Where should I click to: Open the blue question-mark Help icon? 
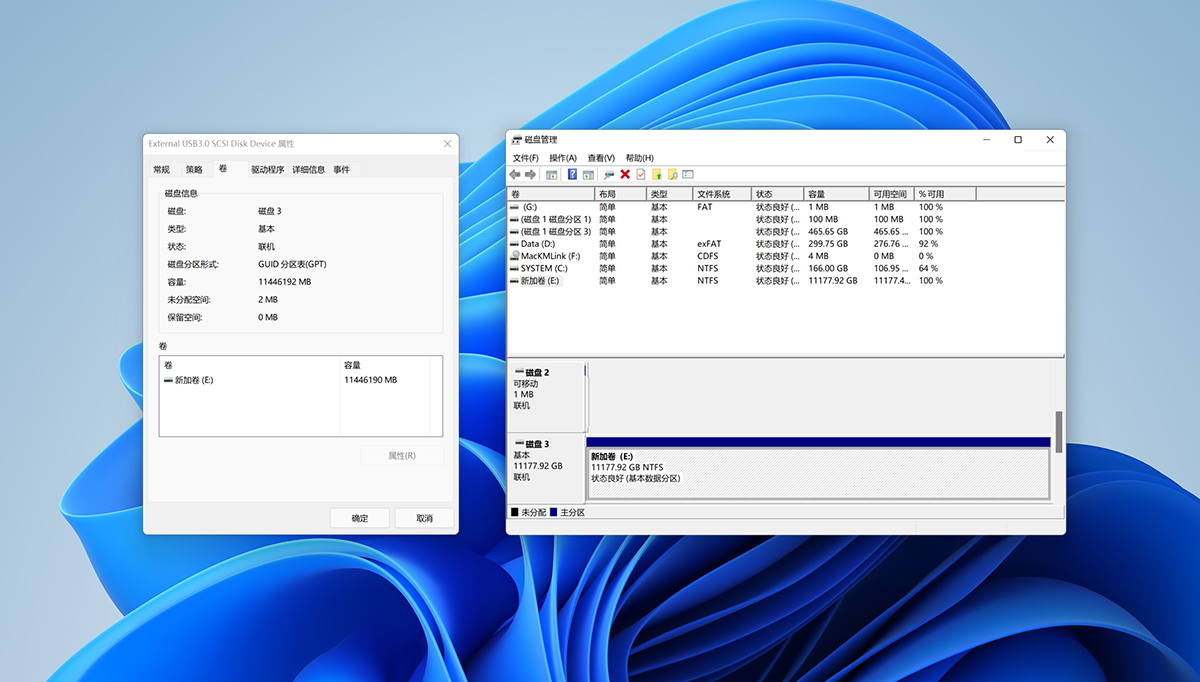point(572,174)
